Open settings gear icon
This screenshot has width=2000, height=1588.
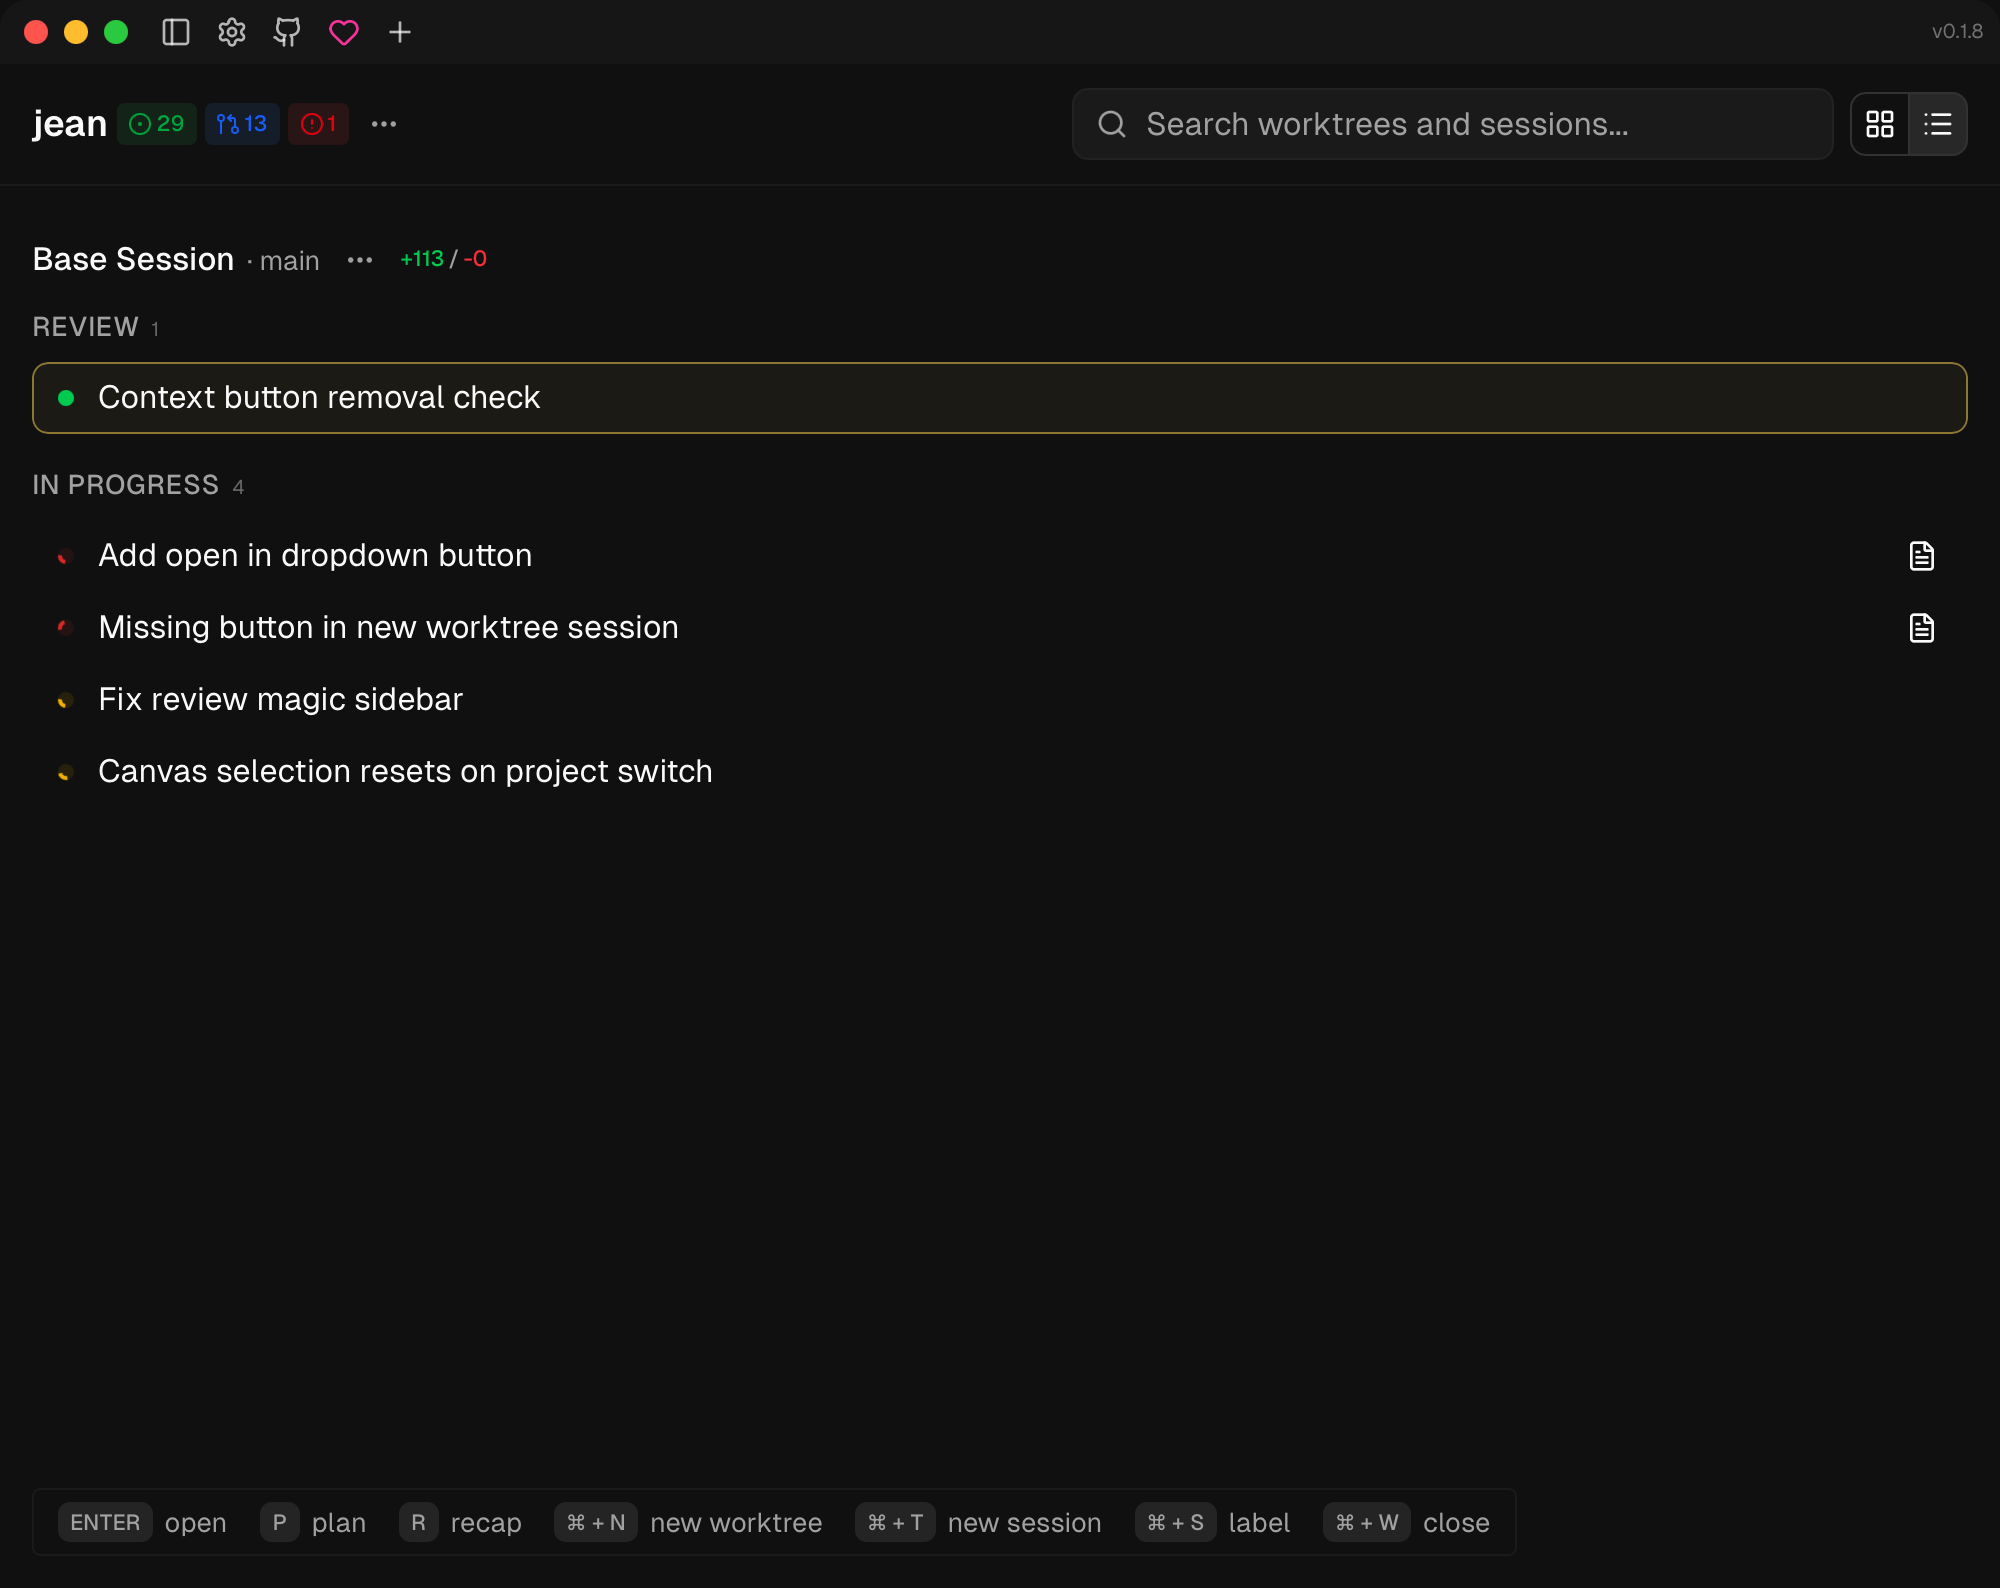point(232,32)
